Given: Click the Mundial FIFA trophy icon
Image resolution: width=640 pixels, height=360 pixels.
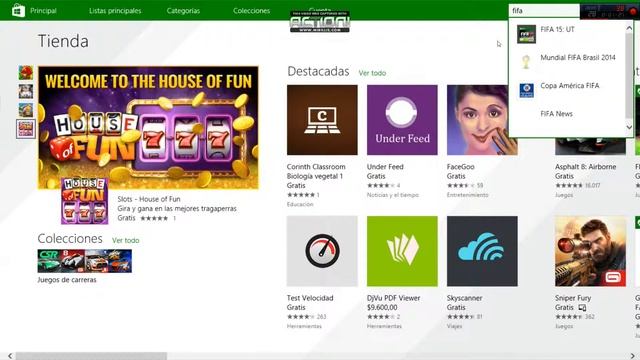Looking at the screenshot, I should (526, 62).
